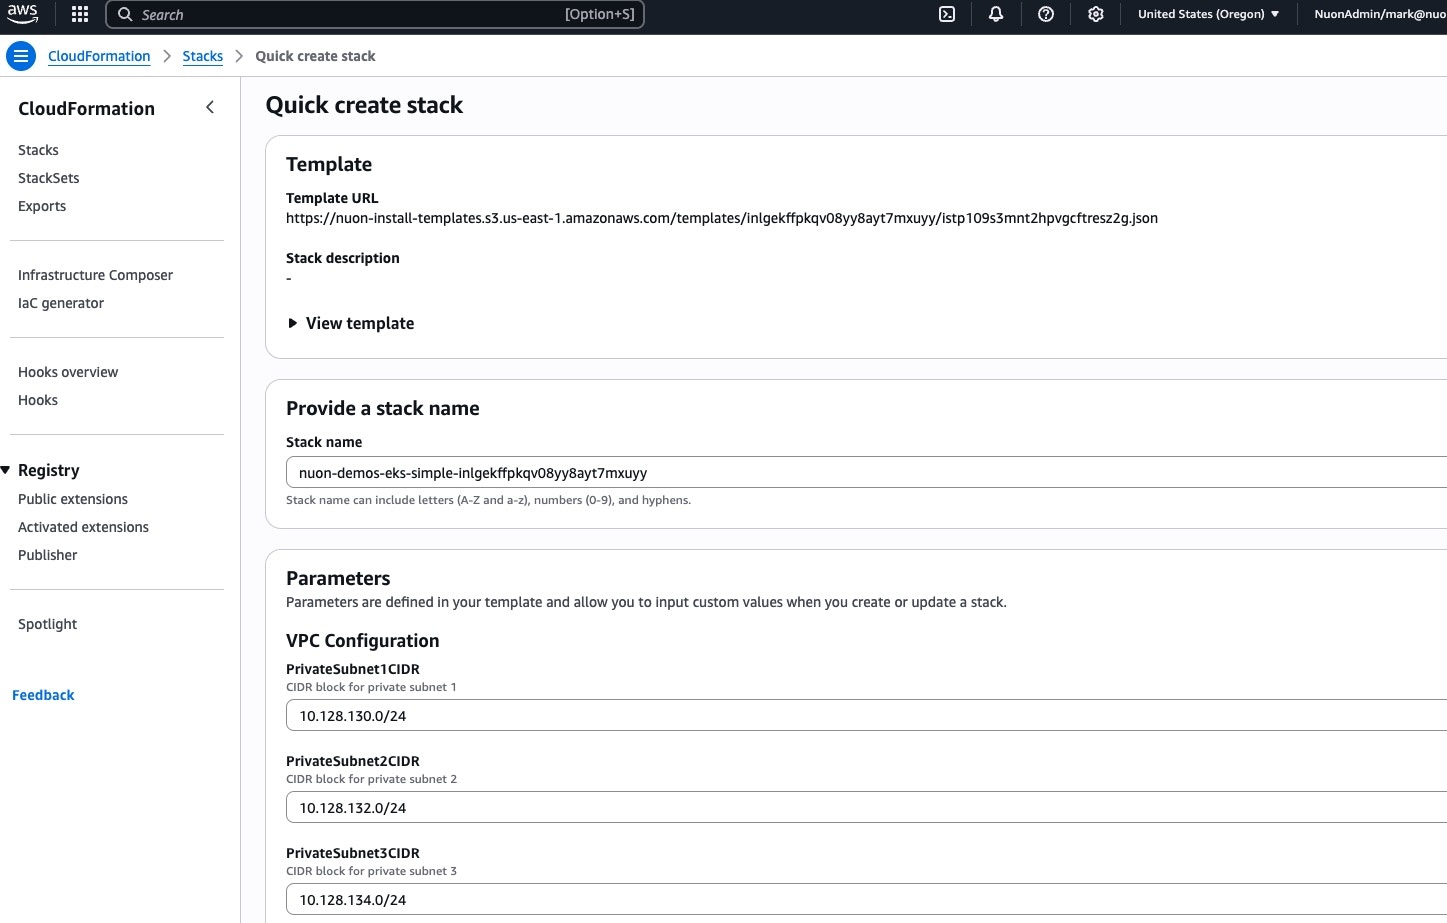Open Exports in the sidebar

coord(42,206)
